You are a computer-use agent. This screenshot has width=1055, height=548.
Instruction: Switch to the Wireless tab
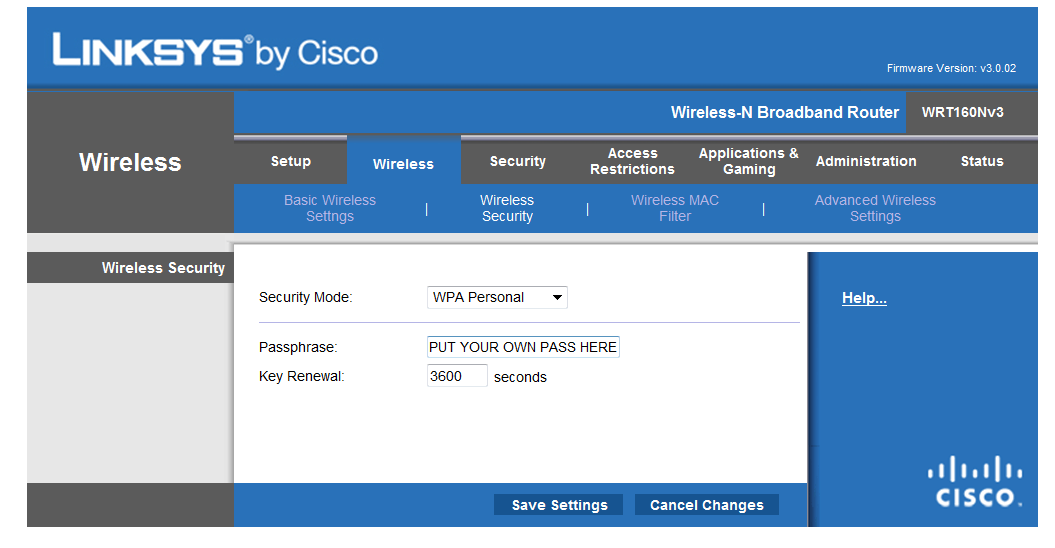coord(403,164)
